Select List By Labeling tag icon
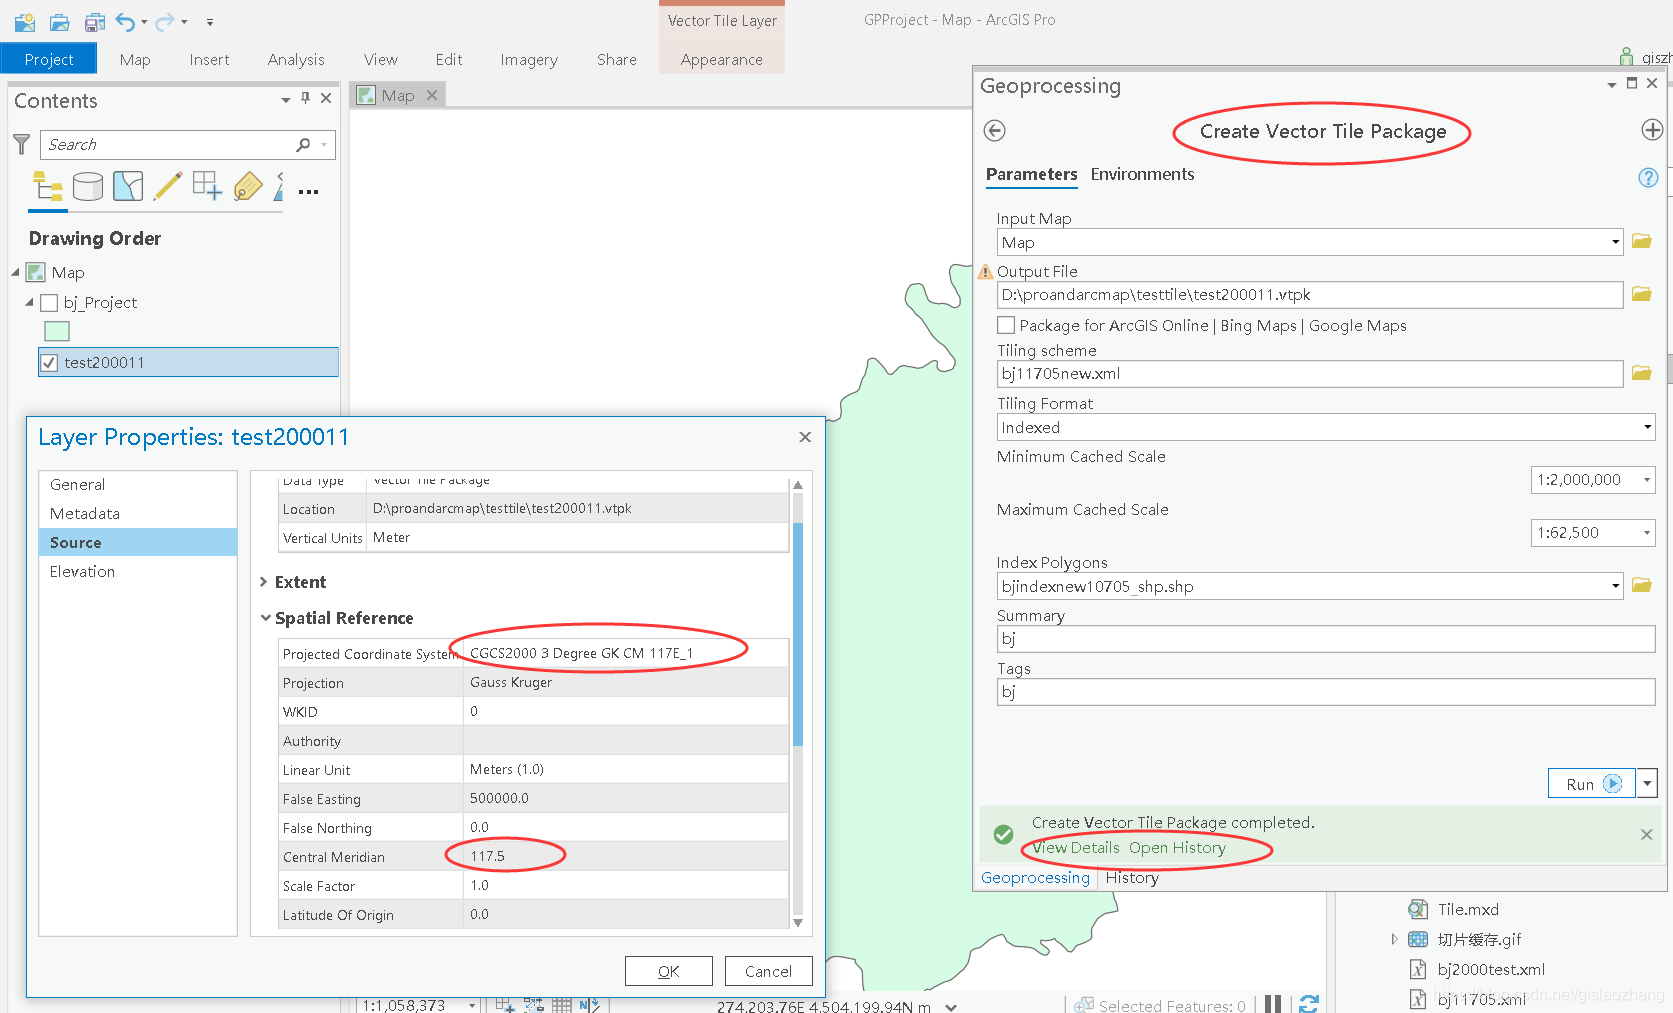The height and width of the screenshot is (1013, 1673). click(x=247, y=186)
